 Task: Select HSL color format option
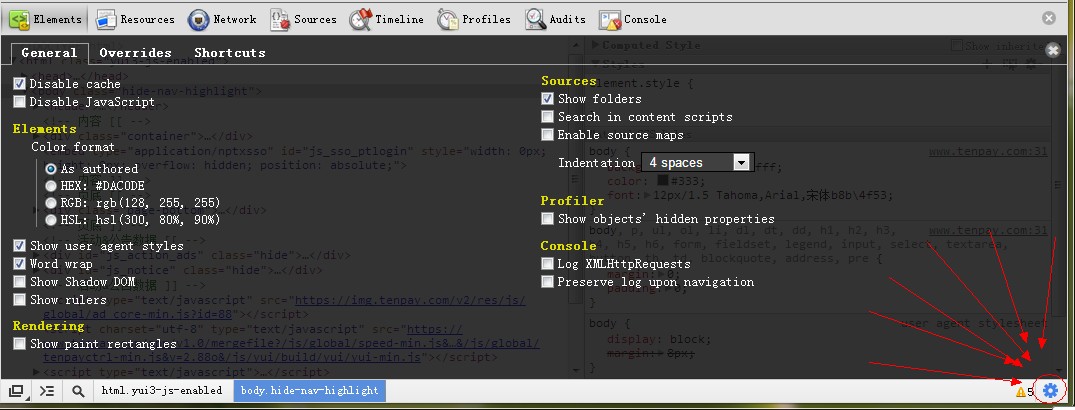(51, 220)
